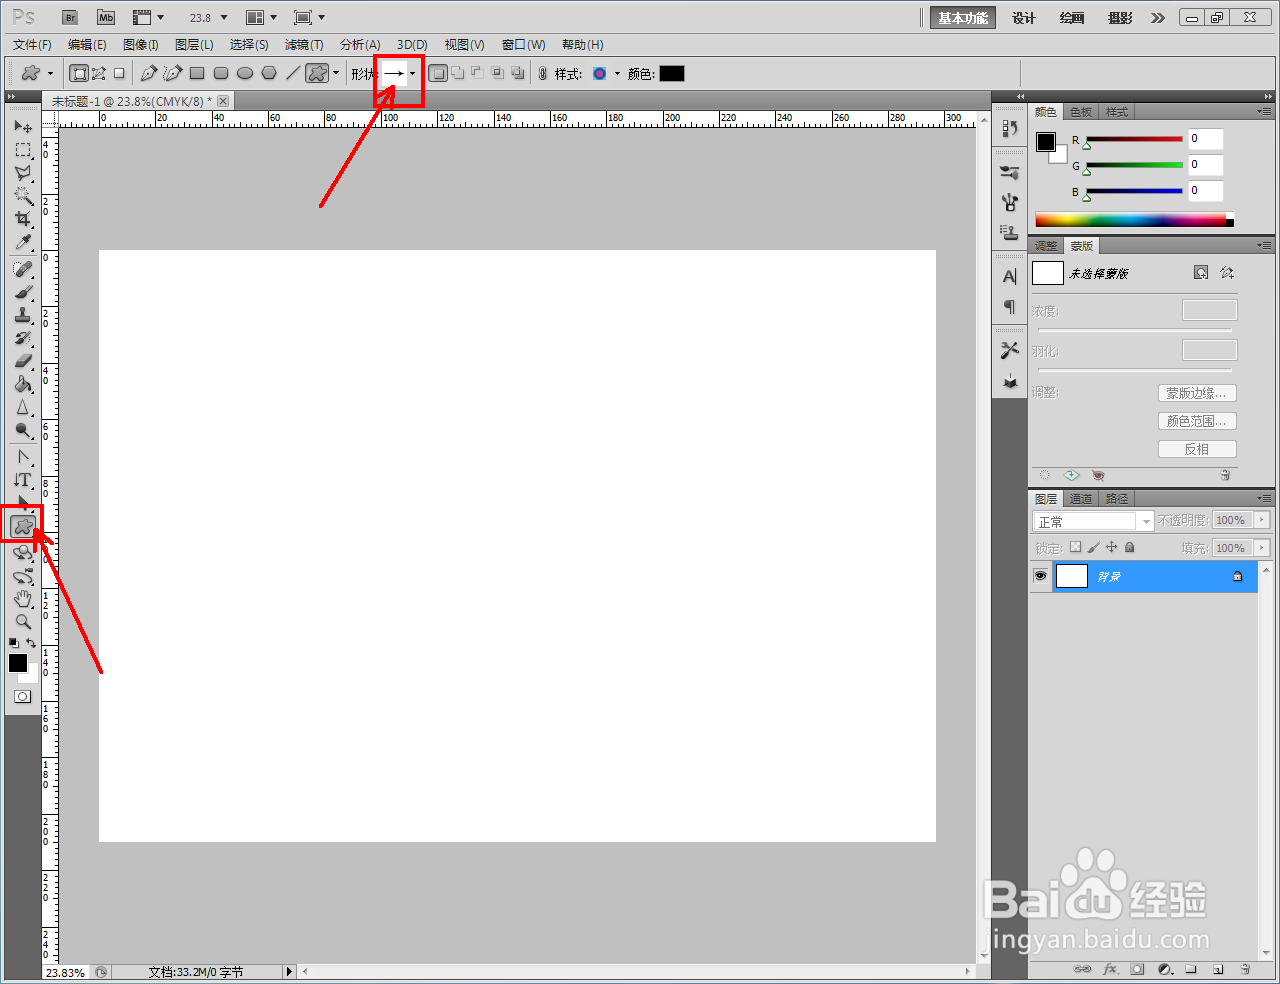
Task: Select the 基本功能 workspace
Action: click(963, 18)
